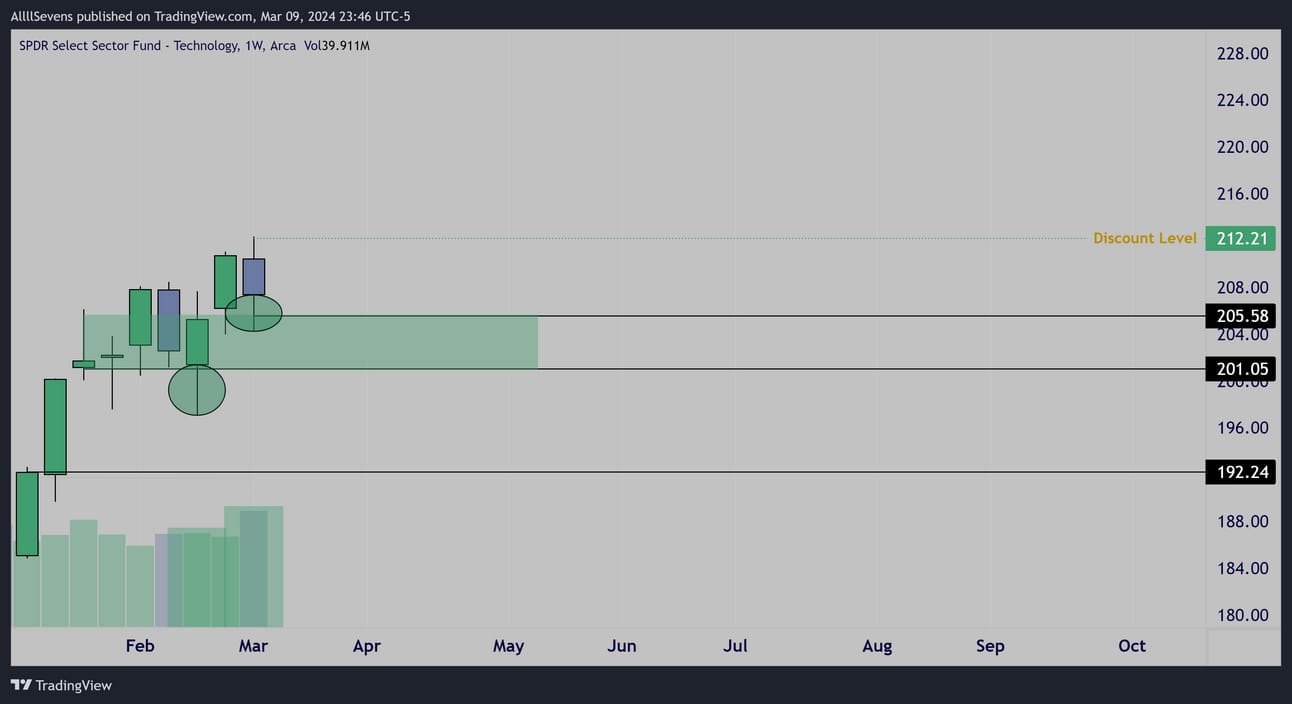
Task: Click the TradingView logo icon
Action: pos(20,685)
